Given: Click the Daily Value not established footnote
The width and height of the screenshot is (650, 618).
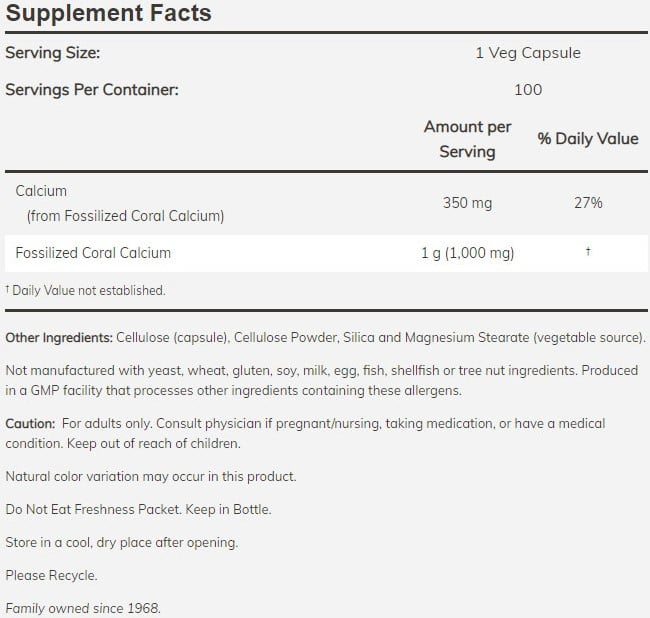Looking at the screenshot, I should point(86,290).
